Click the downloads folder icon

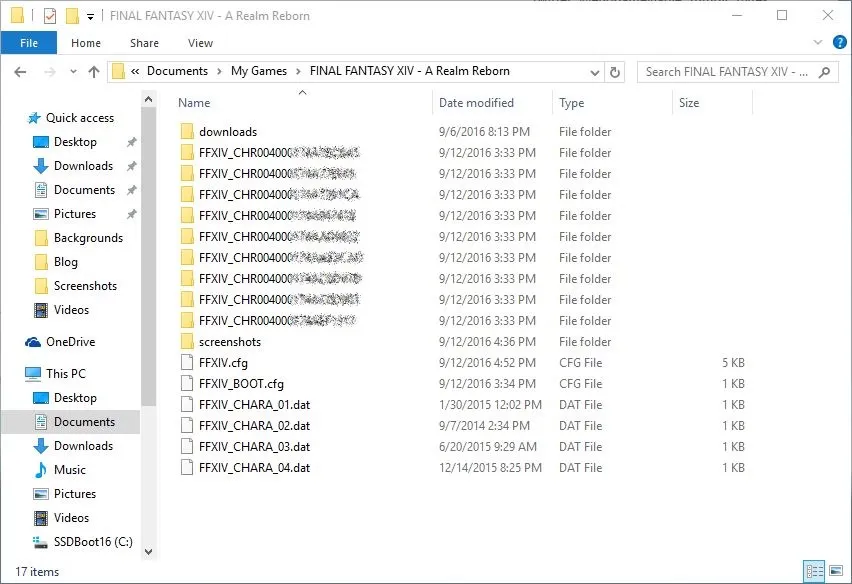point(187,131)
